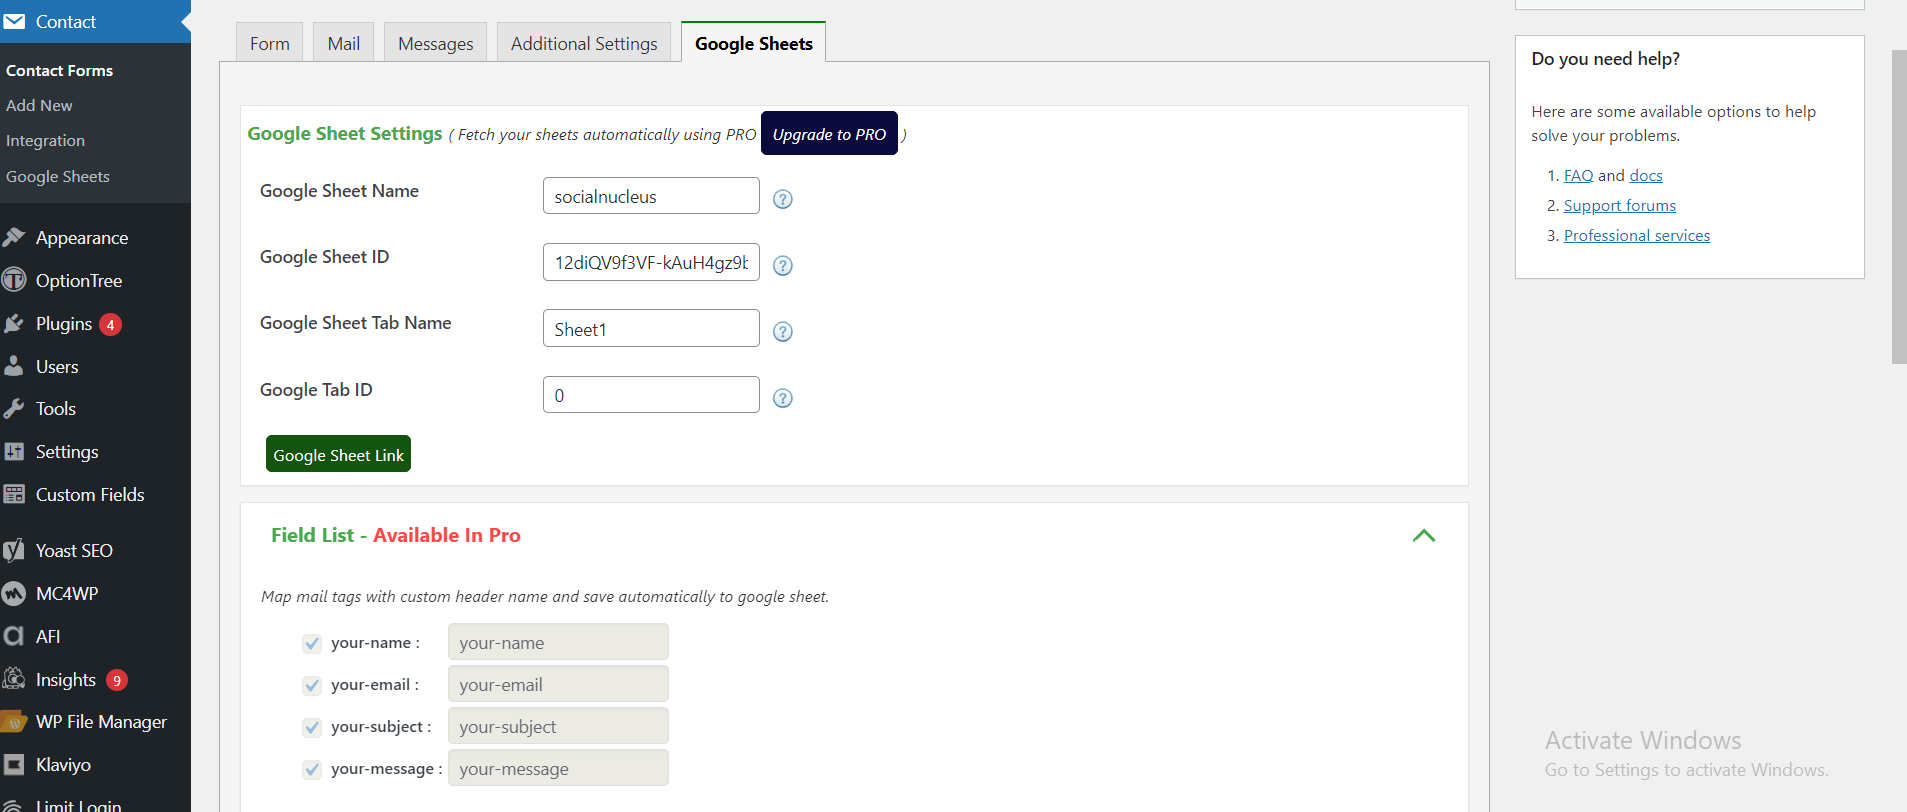1907x812 pixels.
Task: Click the Plugins plug icon
Action: [x=14, y=323]
